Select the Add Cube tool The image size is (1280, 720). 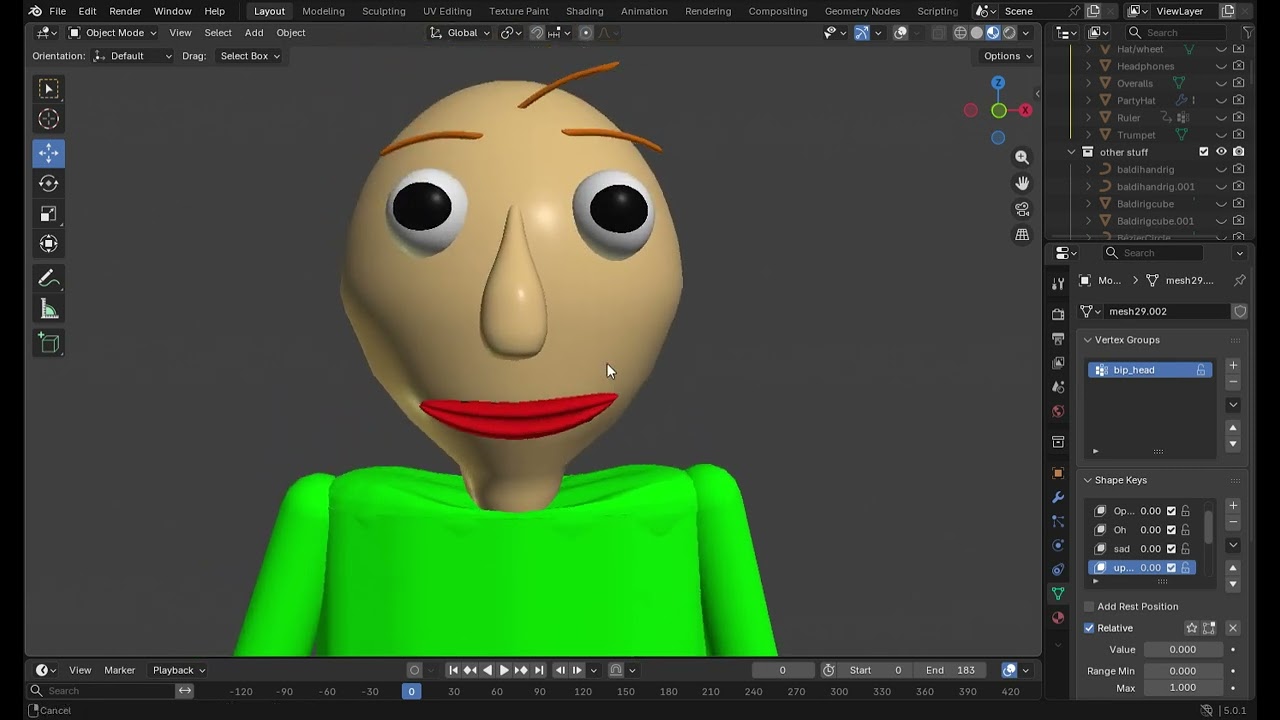(49, 343)
